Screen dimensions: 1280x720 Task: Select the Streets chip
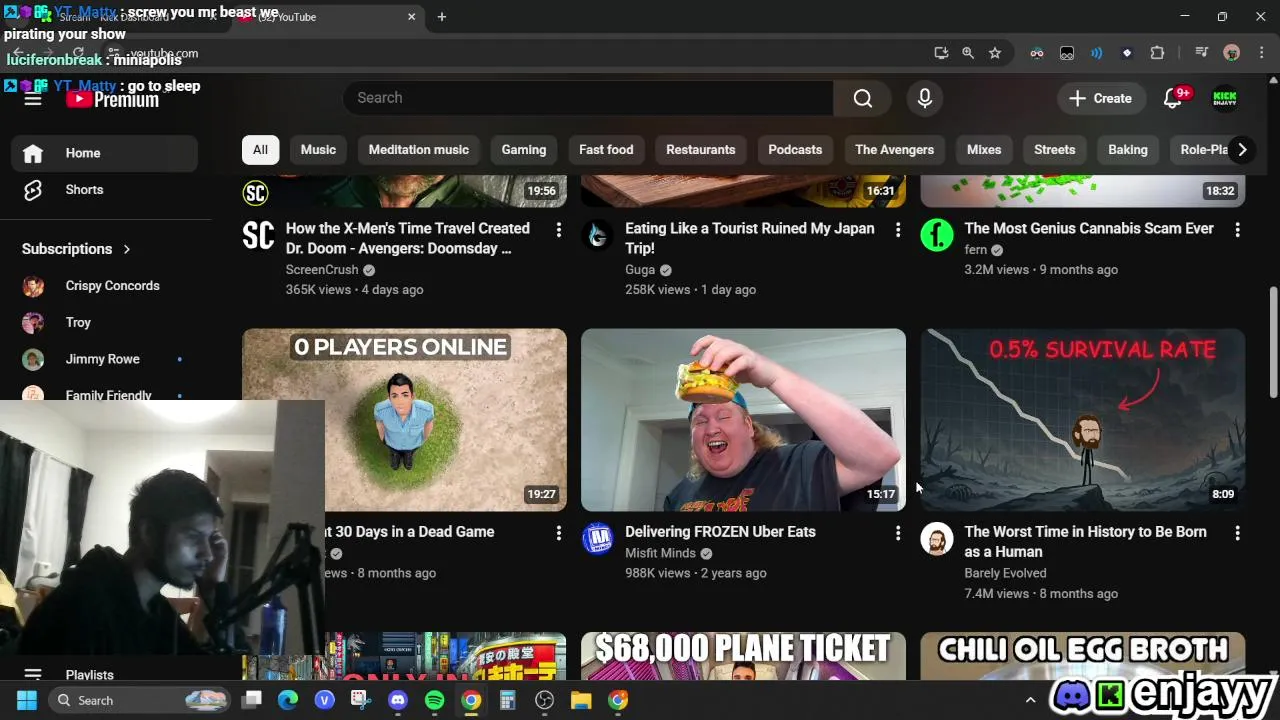pyautogui.click(x=1054, y=150)
